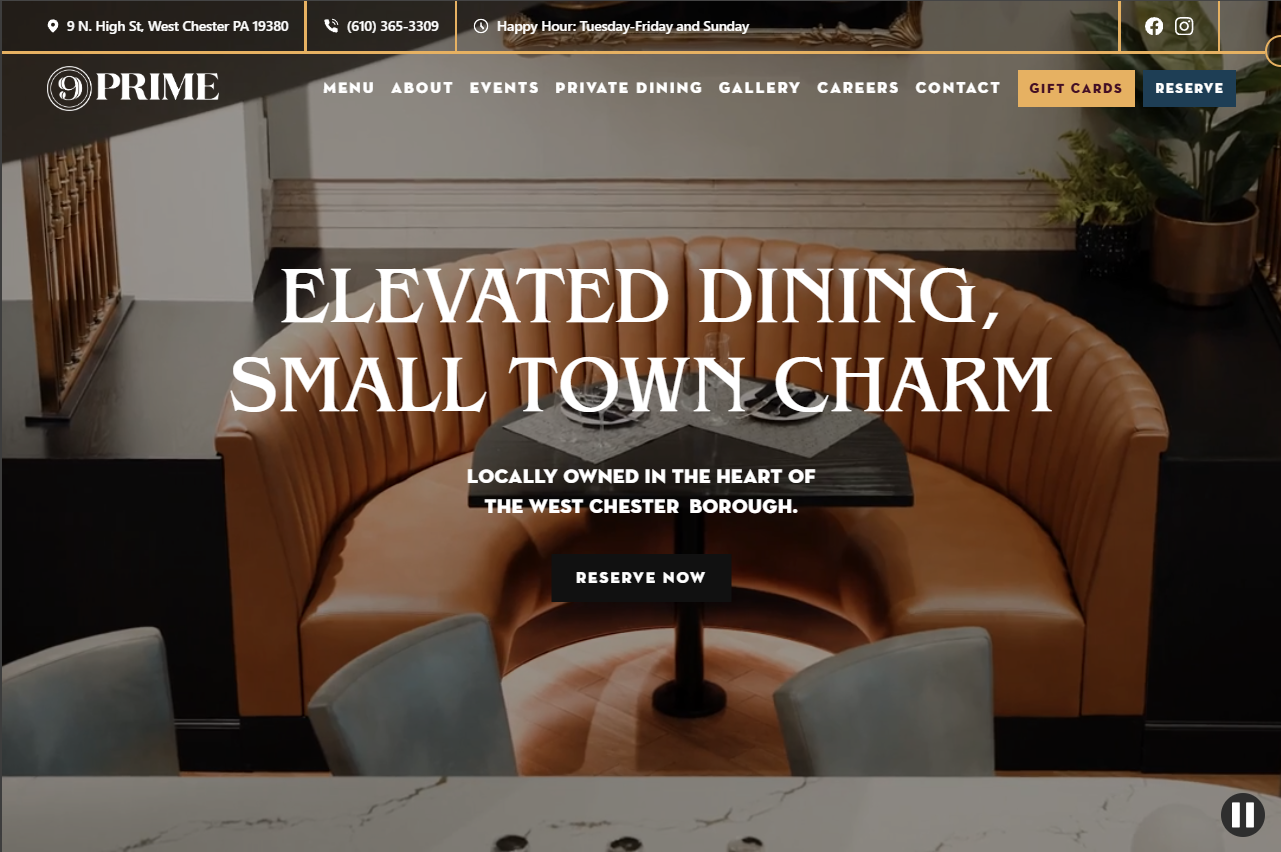Call the (610) 365-3309 phone link
Screen dimensions: 1281x852
click(393, 26)
